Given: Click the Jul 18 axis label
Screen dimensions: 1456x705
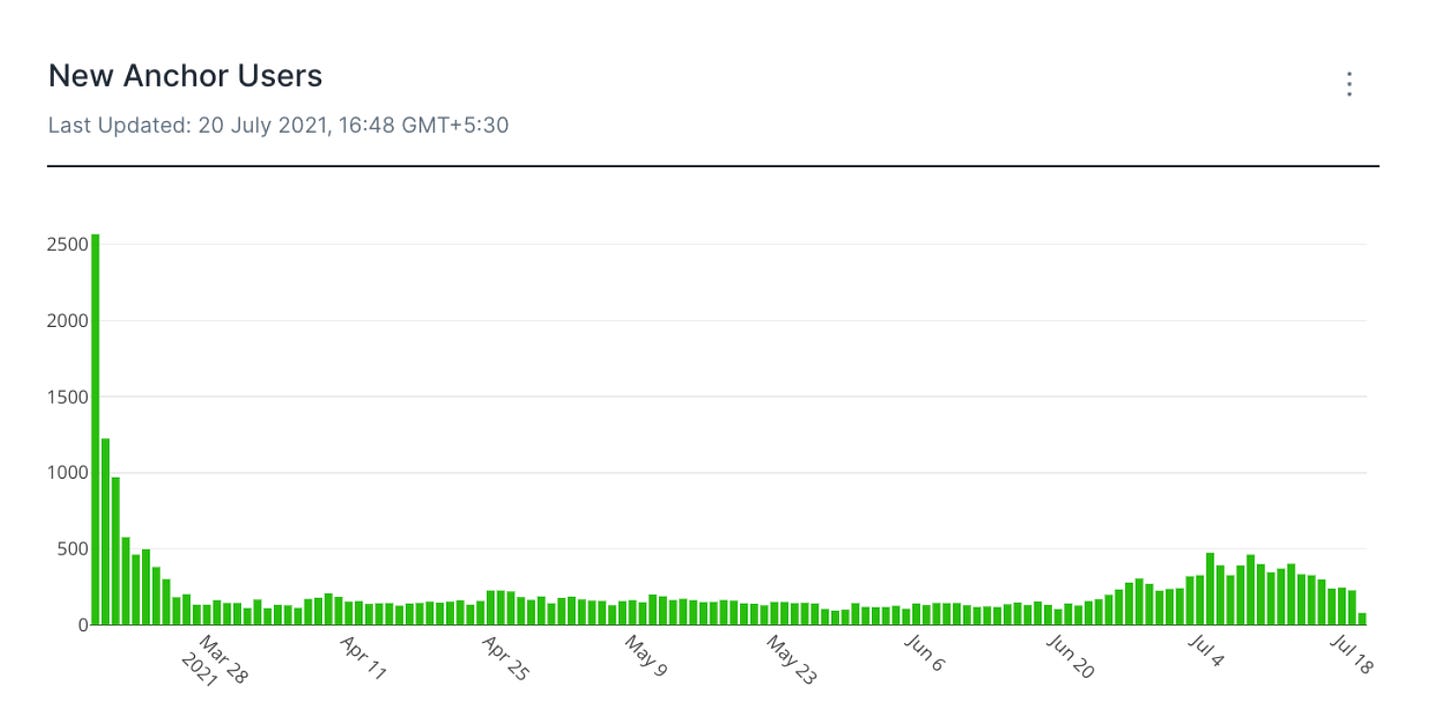Looking at the screenshot, I should 1352,654.
